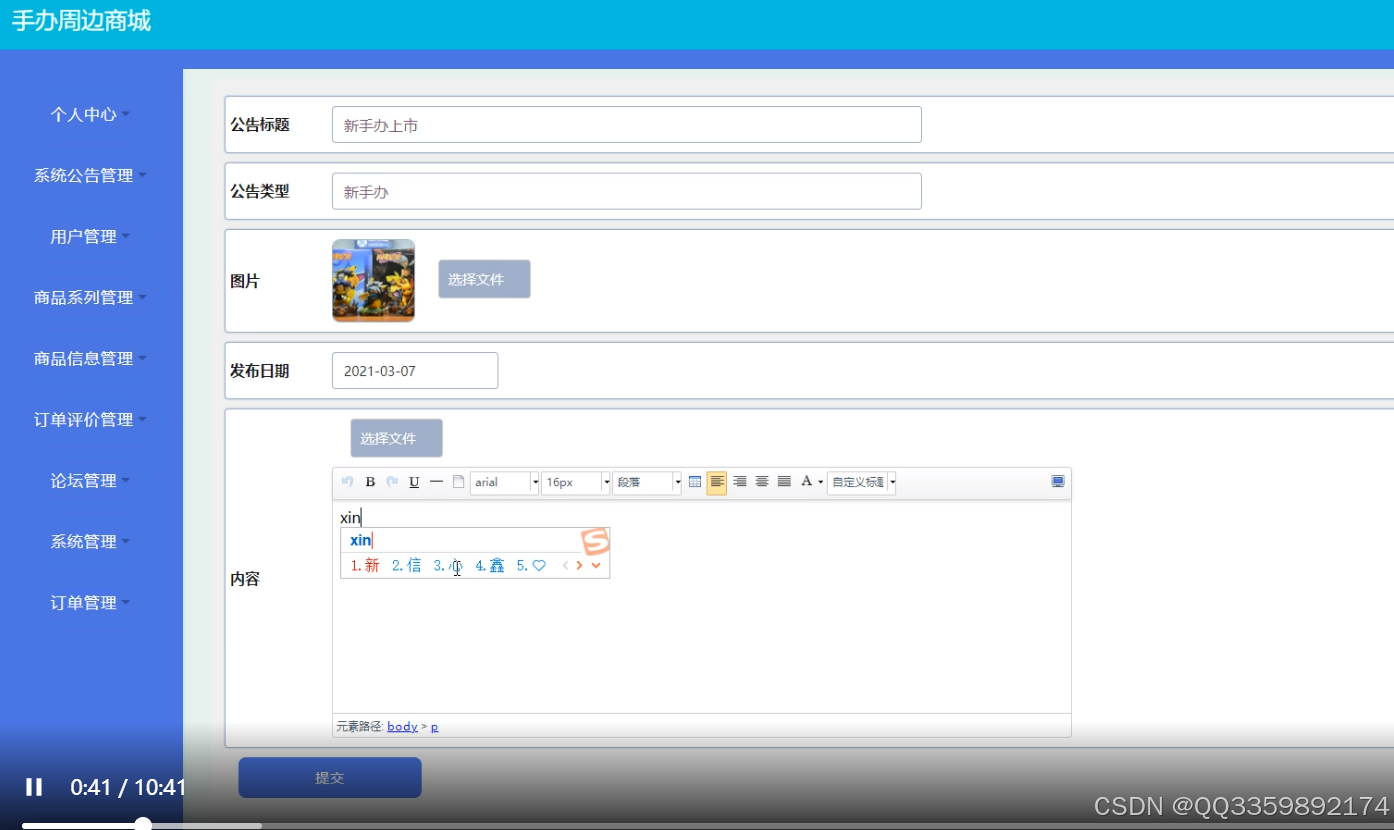
Task: Click the 提交 submit button
Action: tap(330, 777)
